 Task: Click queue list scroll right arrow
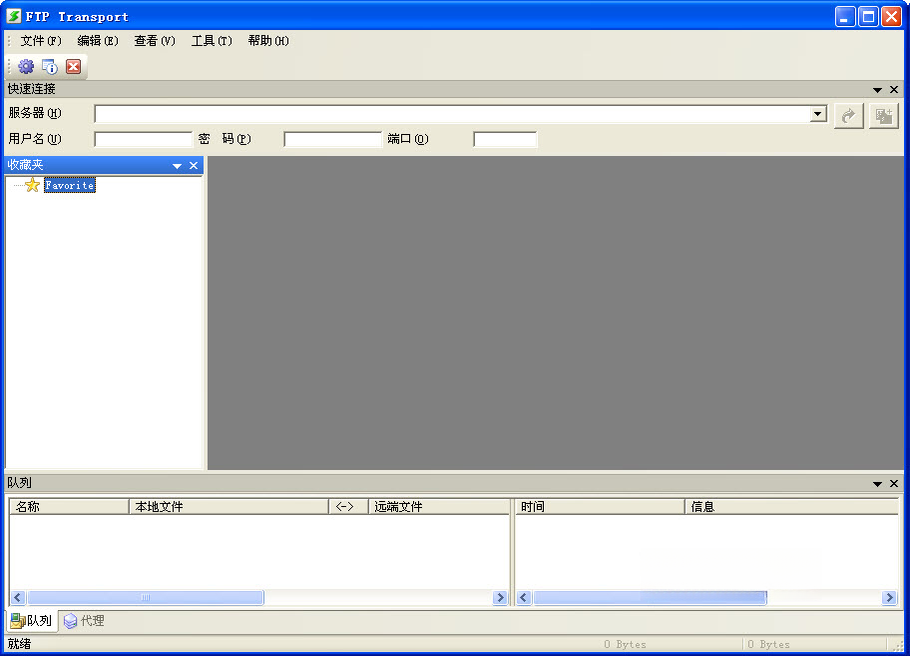pos(500,597)
